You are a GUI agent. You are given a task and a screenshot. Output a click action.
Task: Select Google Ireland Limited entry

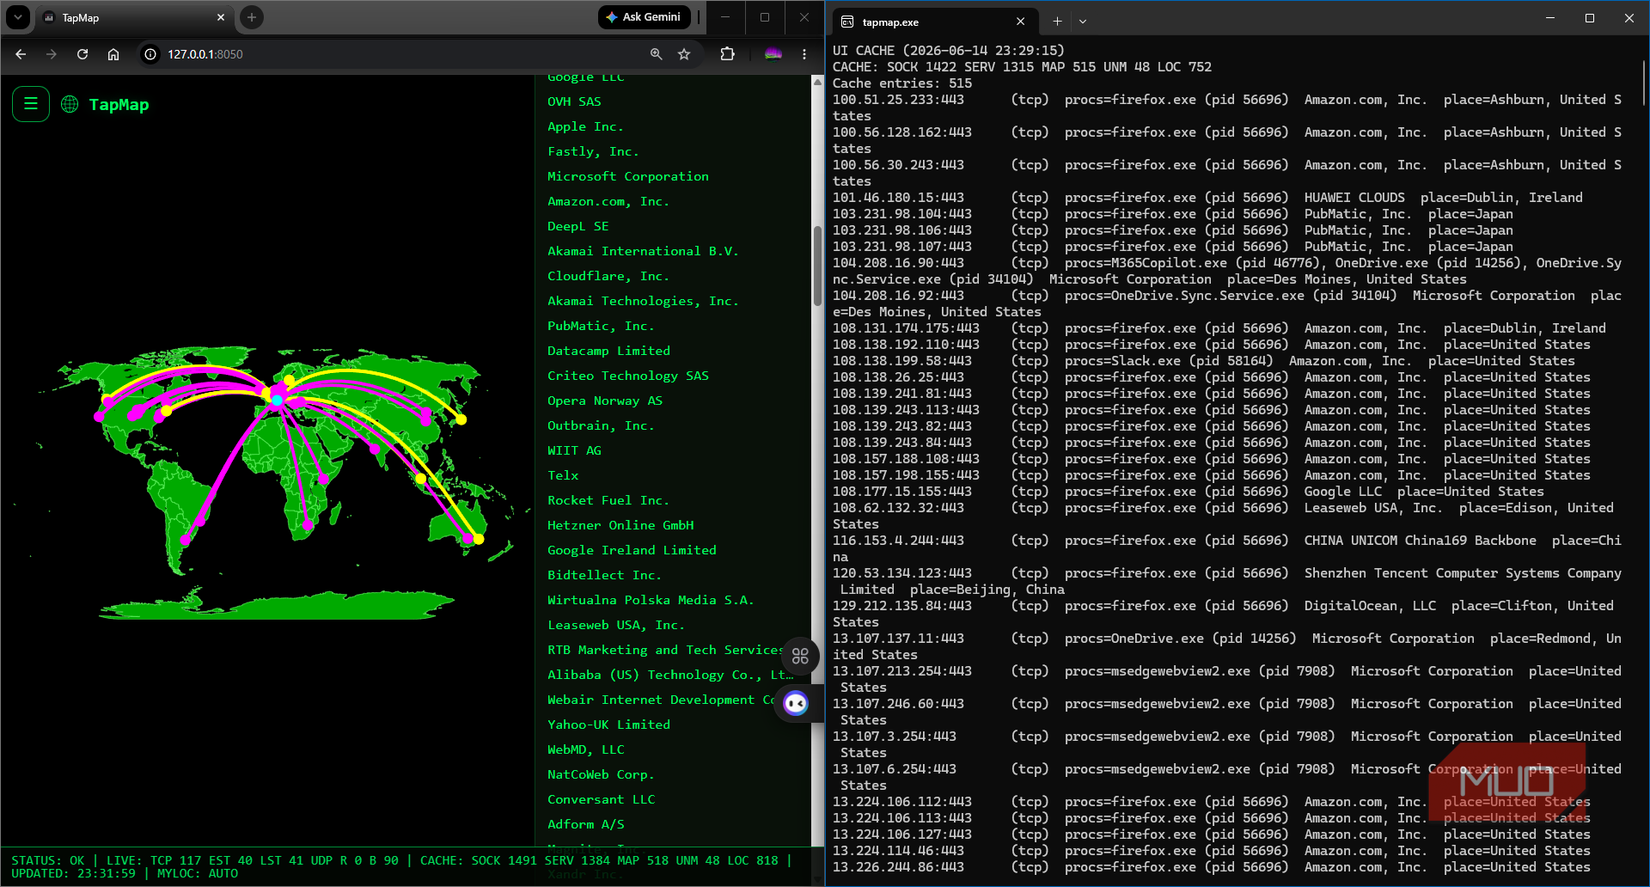[x=632, y=552]
